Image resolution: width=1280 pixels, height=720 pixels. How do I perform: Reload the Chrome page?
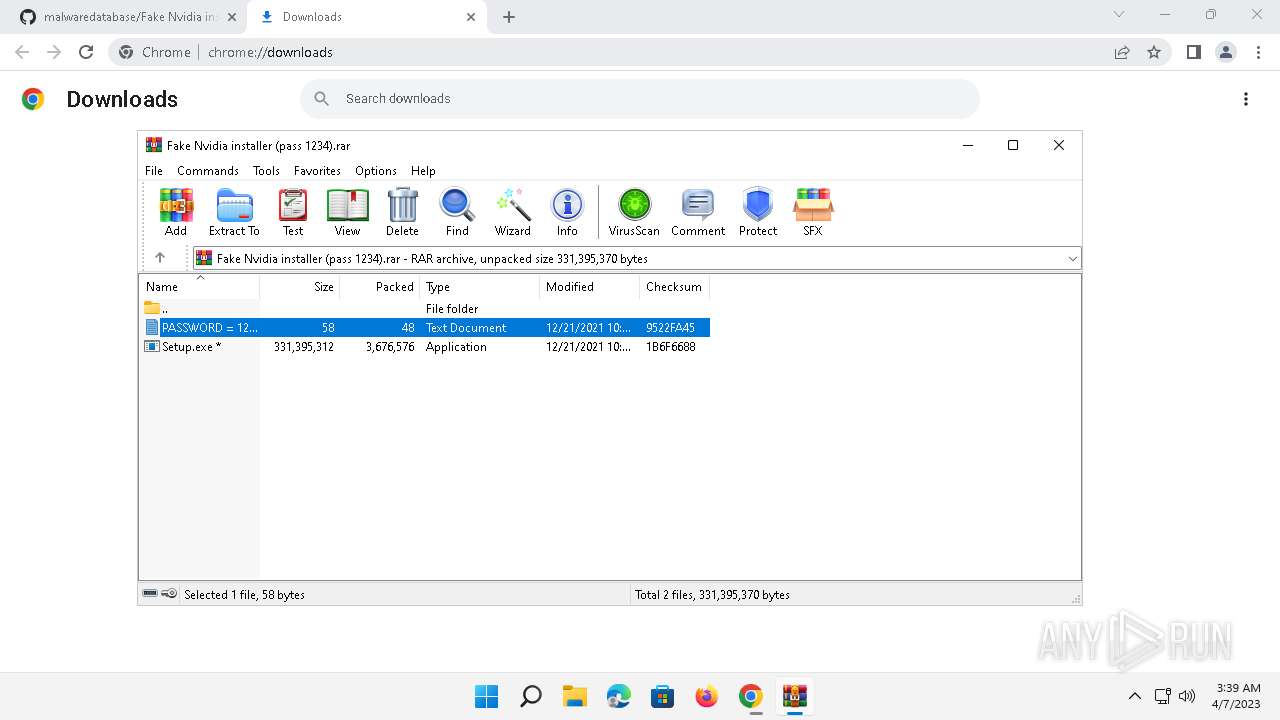[x=86, y=52]
